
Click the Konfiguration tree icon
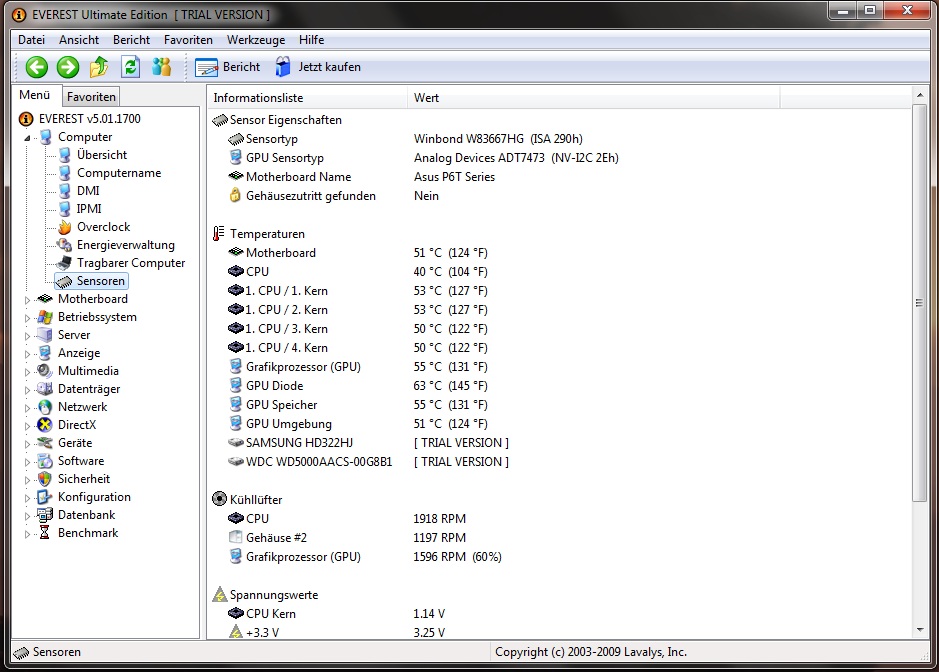pos(45,497)
